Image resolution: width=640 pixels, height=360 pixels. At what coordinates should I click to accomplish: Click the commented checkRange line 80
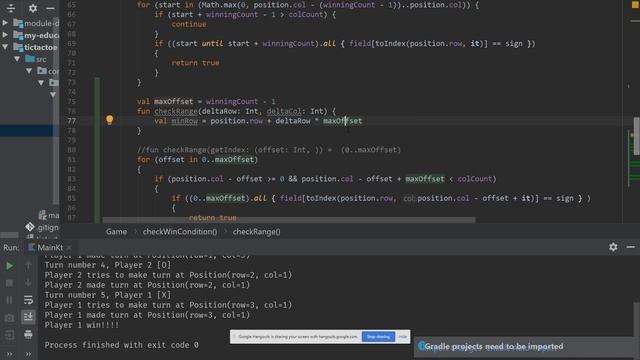click(269, 150)
